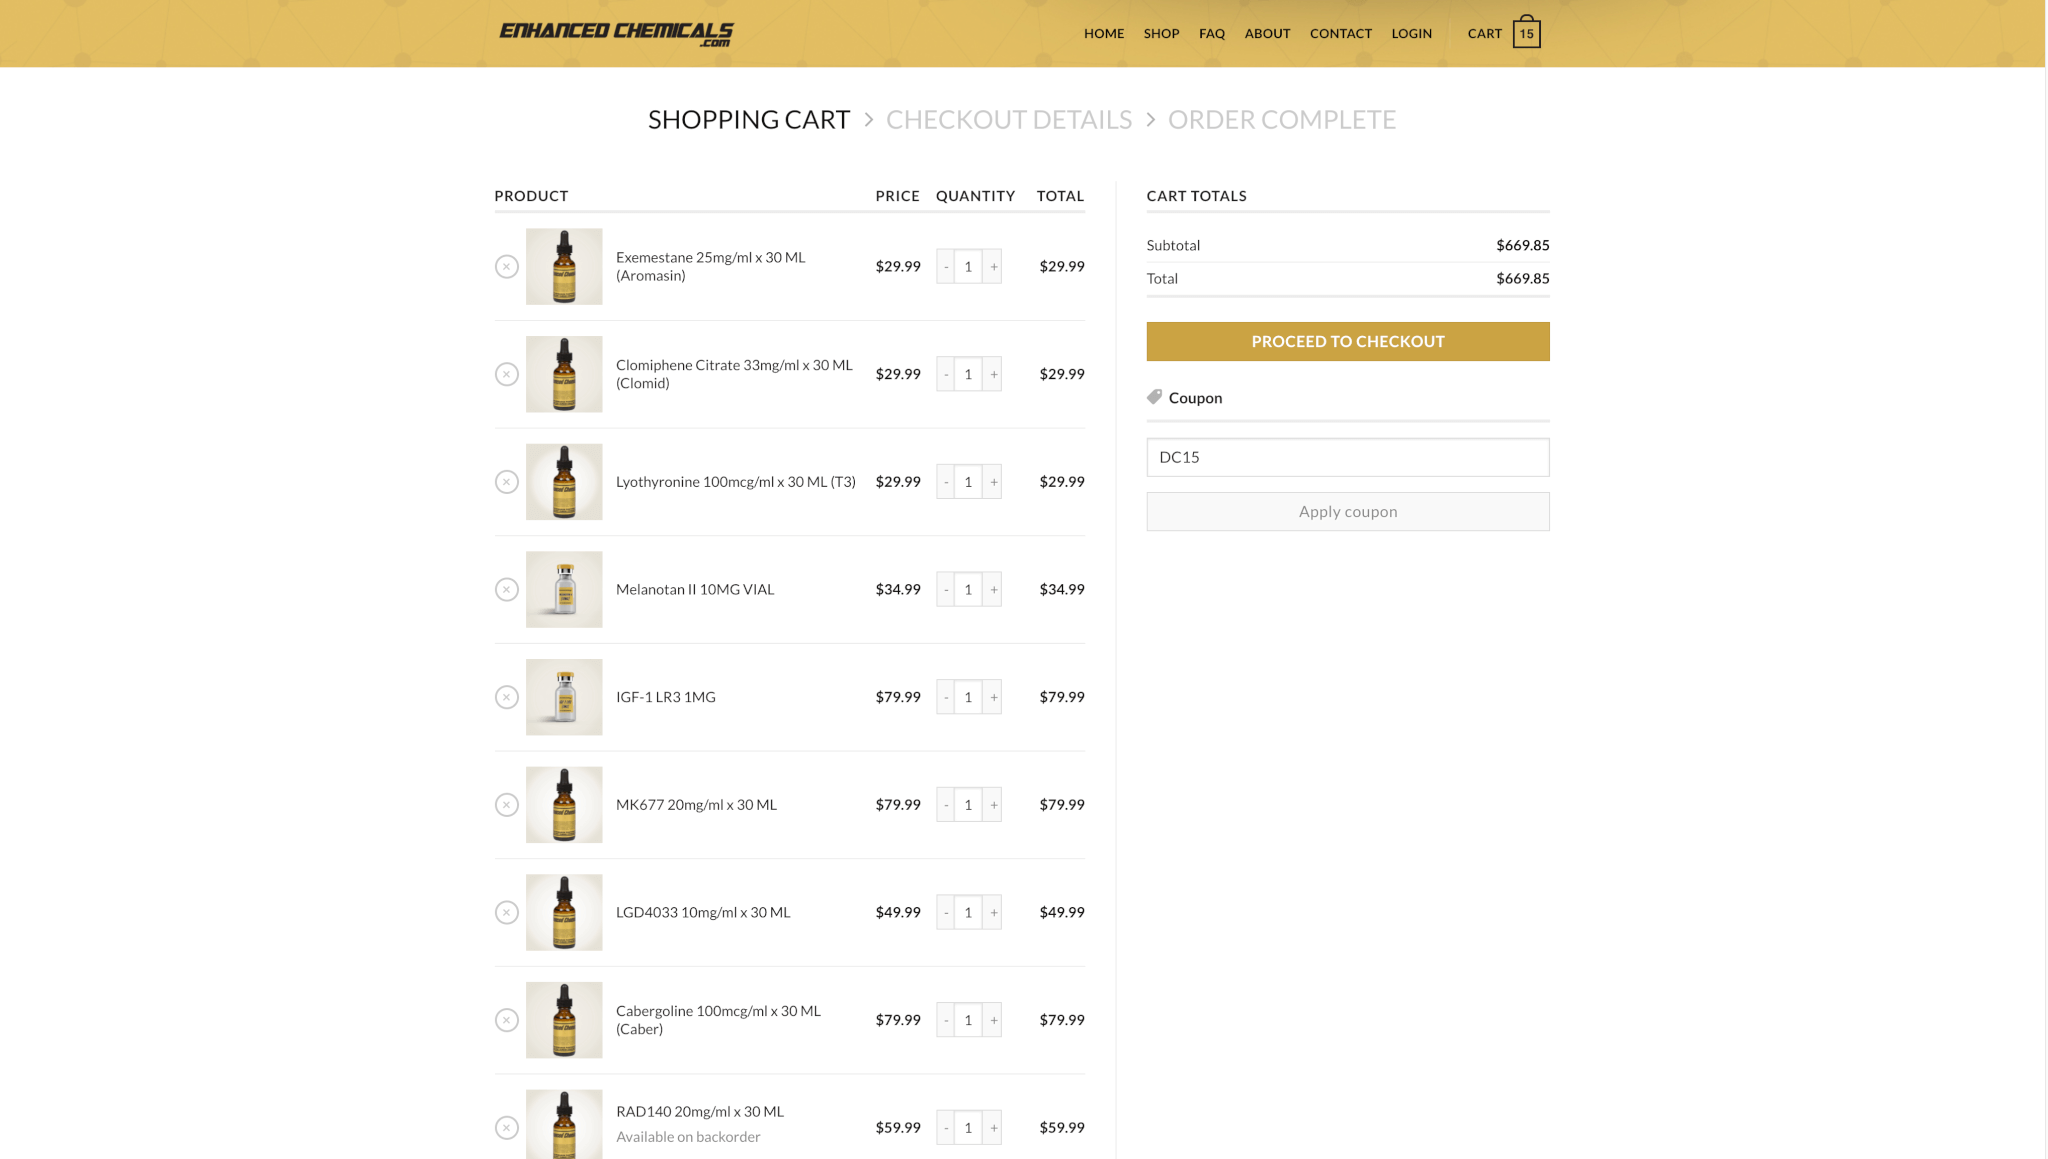This screenshot has width=2048, height=1159.
Task: Decrease Clomiphene Citrate quantity
Action: click(x=945, y=374)
